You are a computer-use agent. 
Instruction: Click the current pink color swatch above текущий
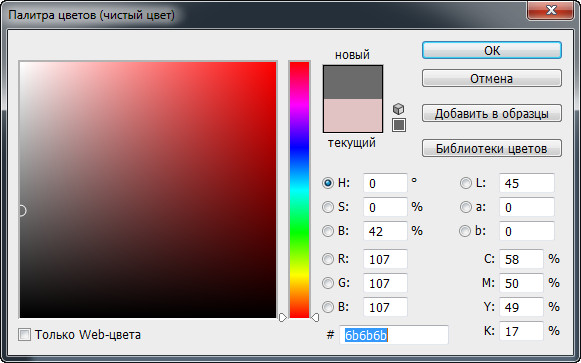pyautogui.click(x=353, y=115)
